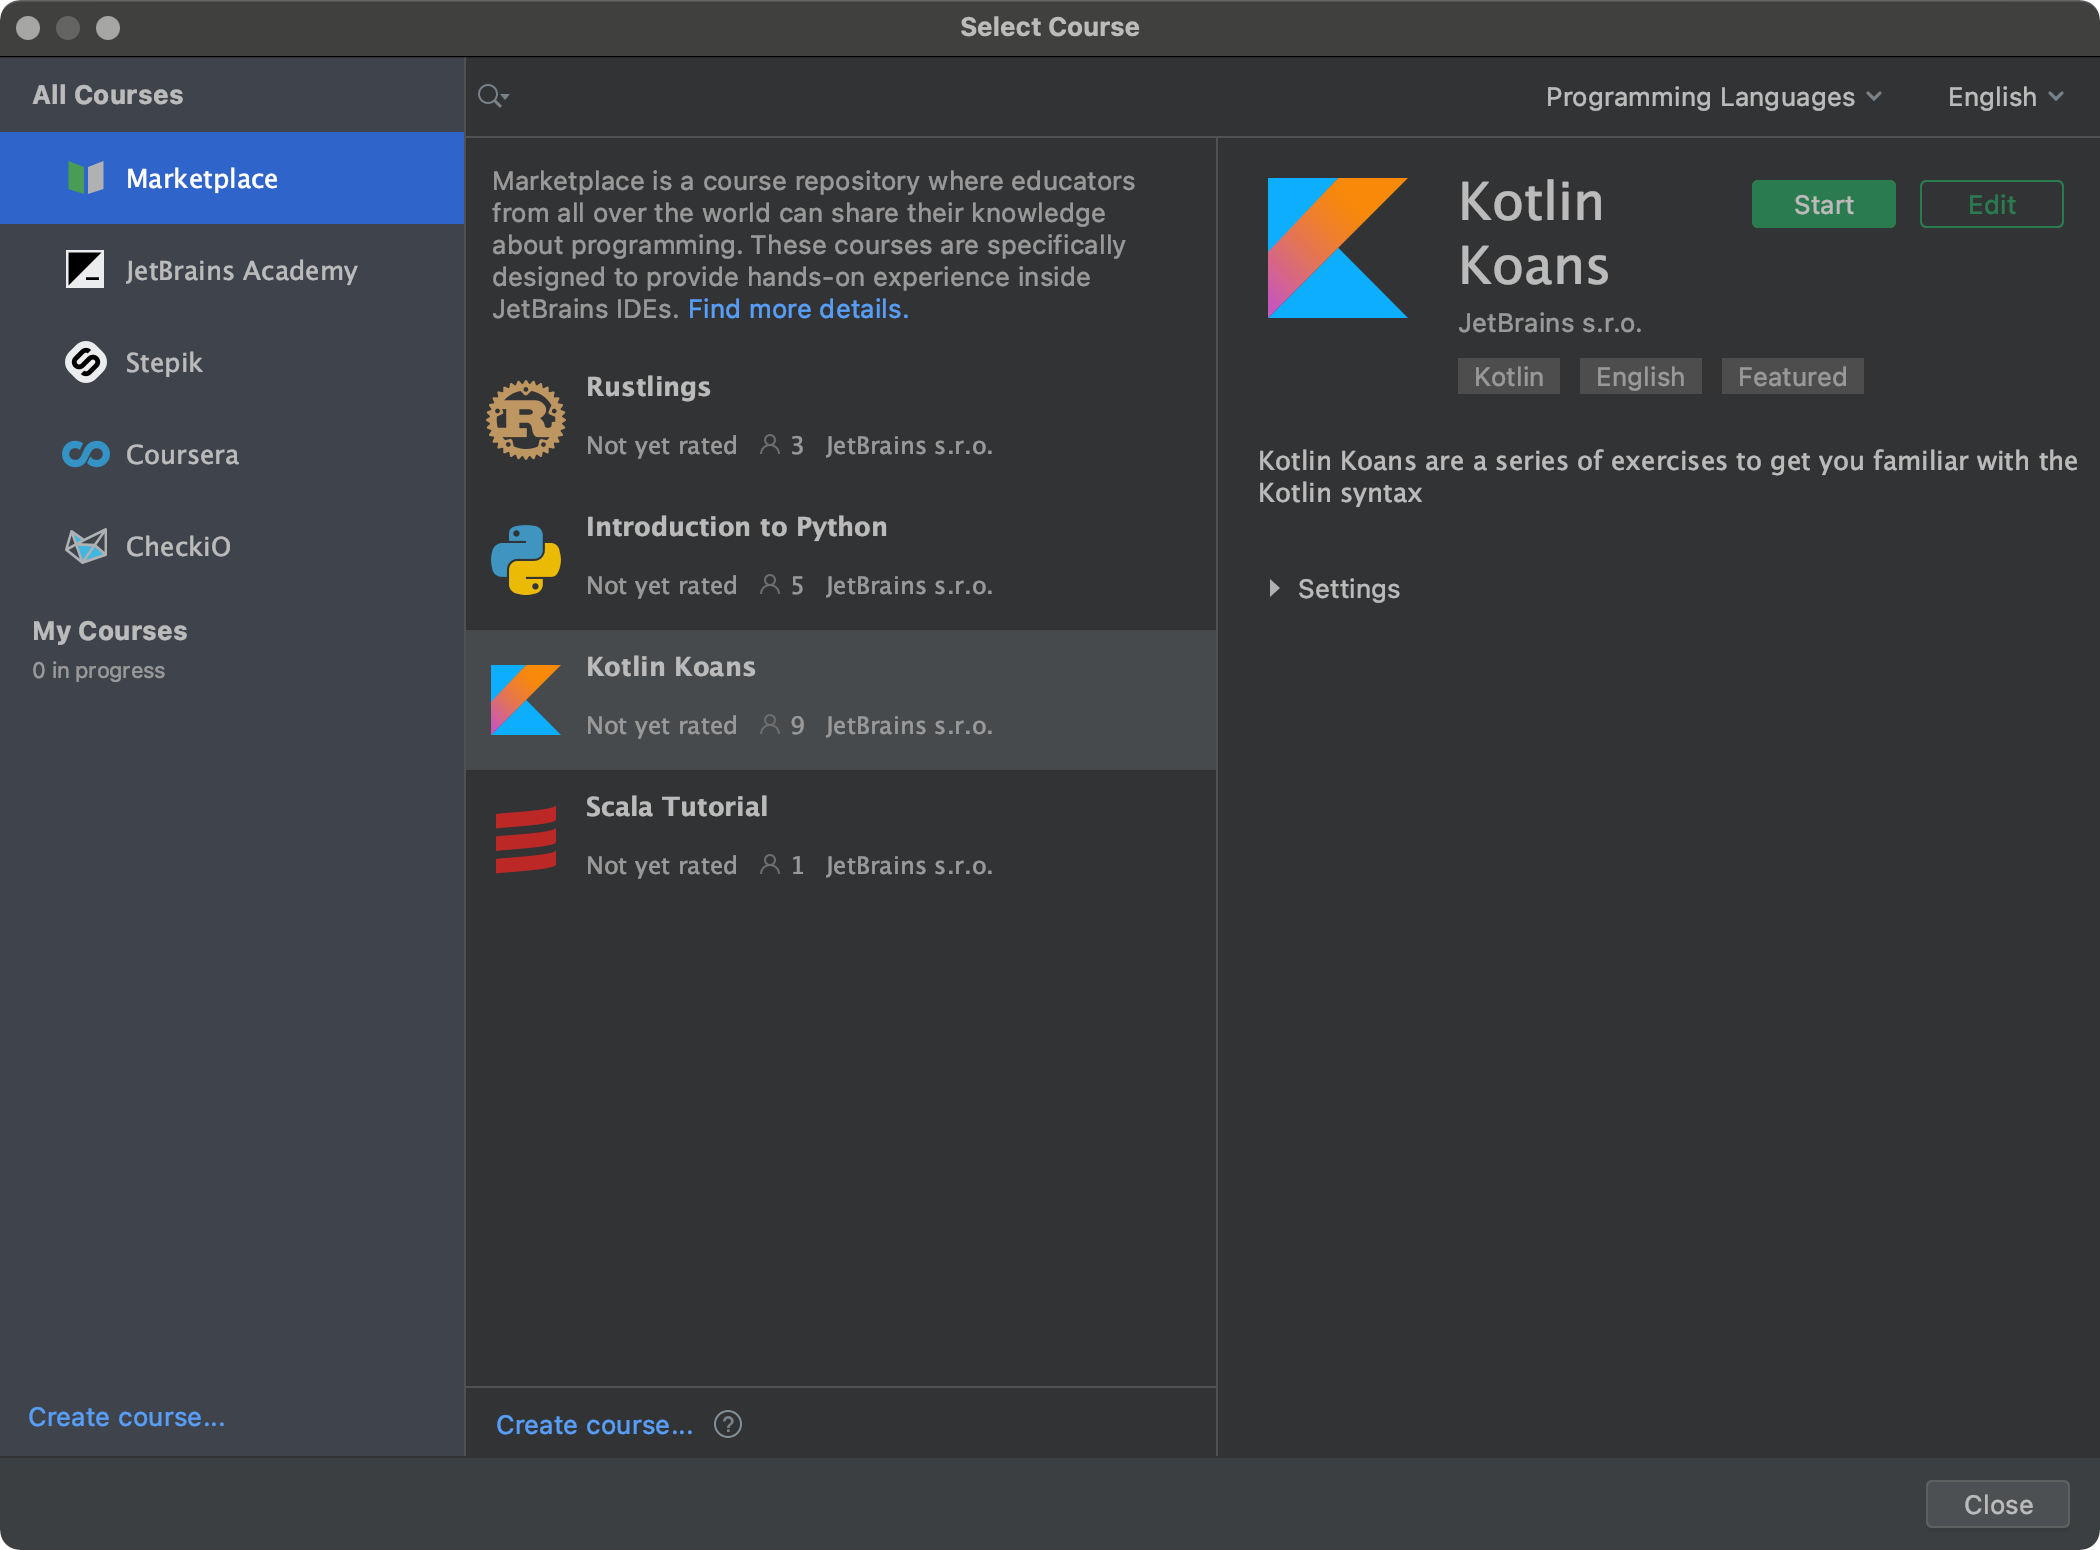2100x1550 pixels.
Task: Select the Stepik tab
Action: click(x=232, y=362)
